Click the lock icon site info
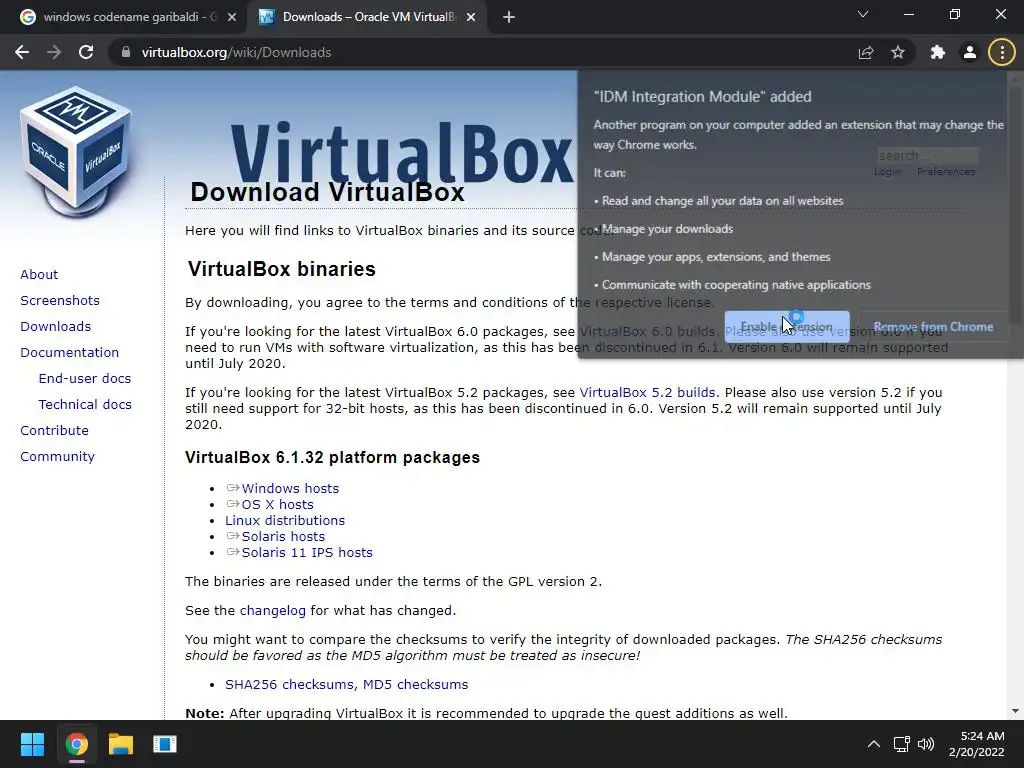The width and height of the screenshot is (1024, 768). [x=126, y=52]
